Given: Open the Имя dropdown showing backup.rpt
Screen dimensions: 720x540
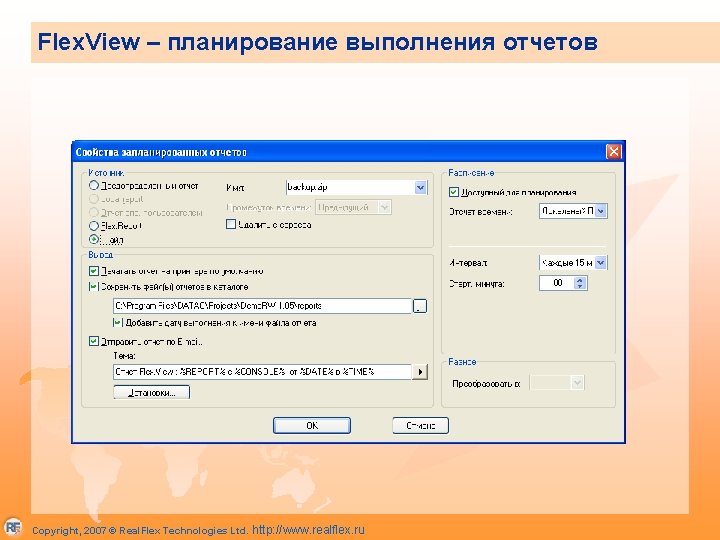Looking at the screenshot, I should 420,187.
